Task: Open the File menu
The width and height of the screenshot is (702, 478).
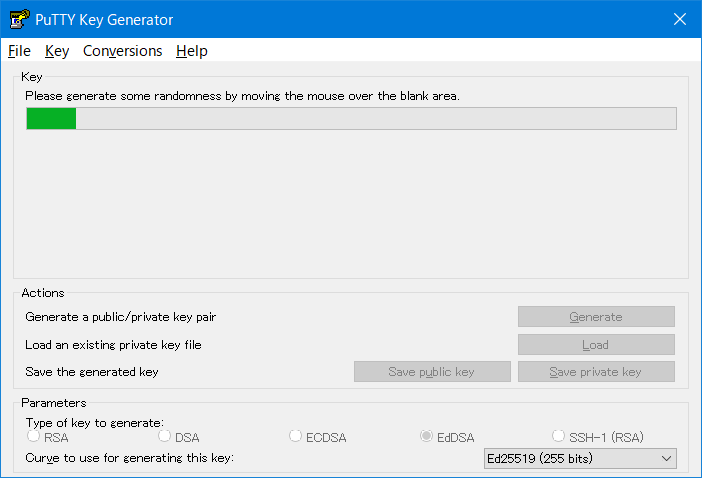Action: coord(19,51)
